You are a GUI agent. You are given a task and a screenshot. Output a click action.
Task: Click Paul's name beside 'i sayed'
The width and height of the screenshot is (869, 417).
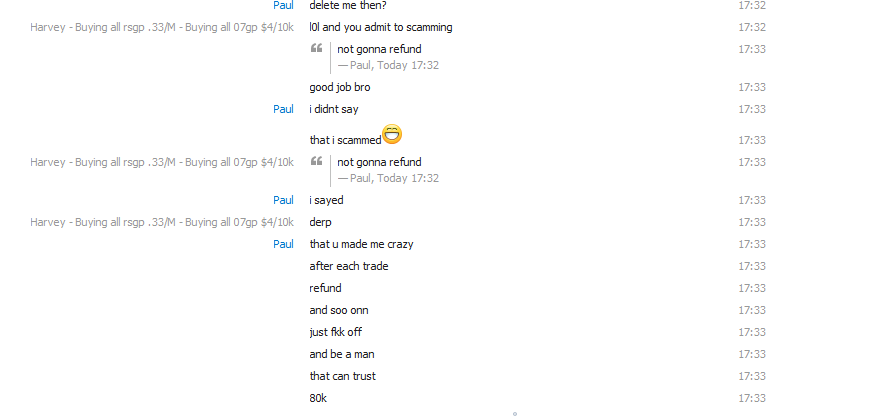[x=283, y=200]
